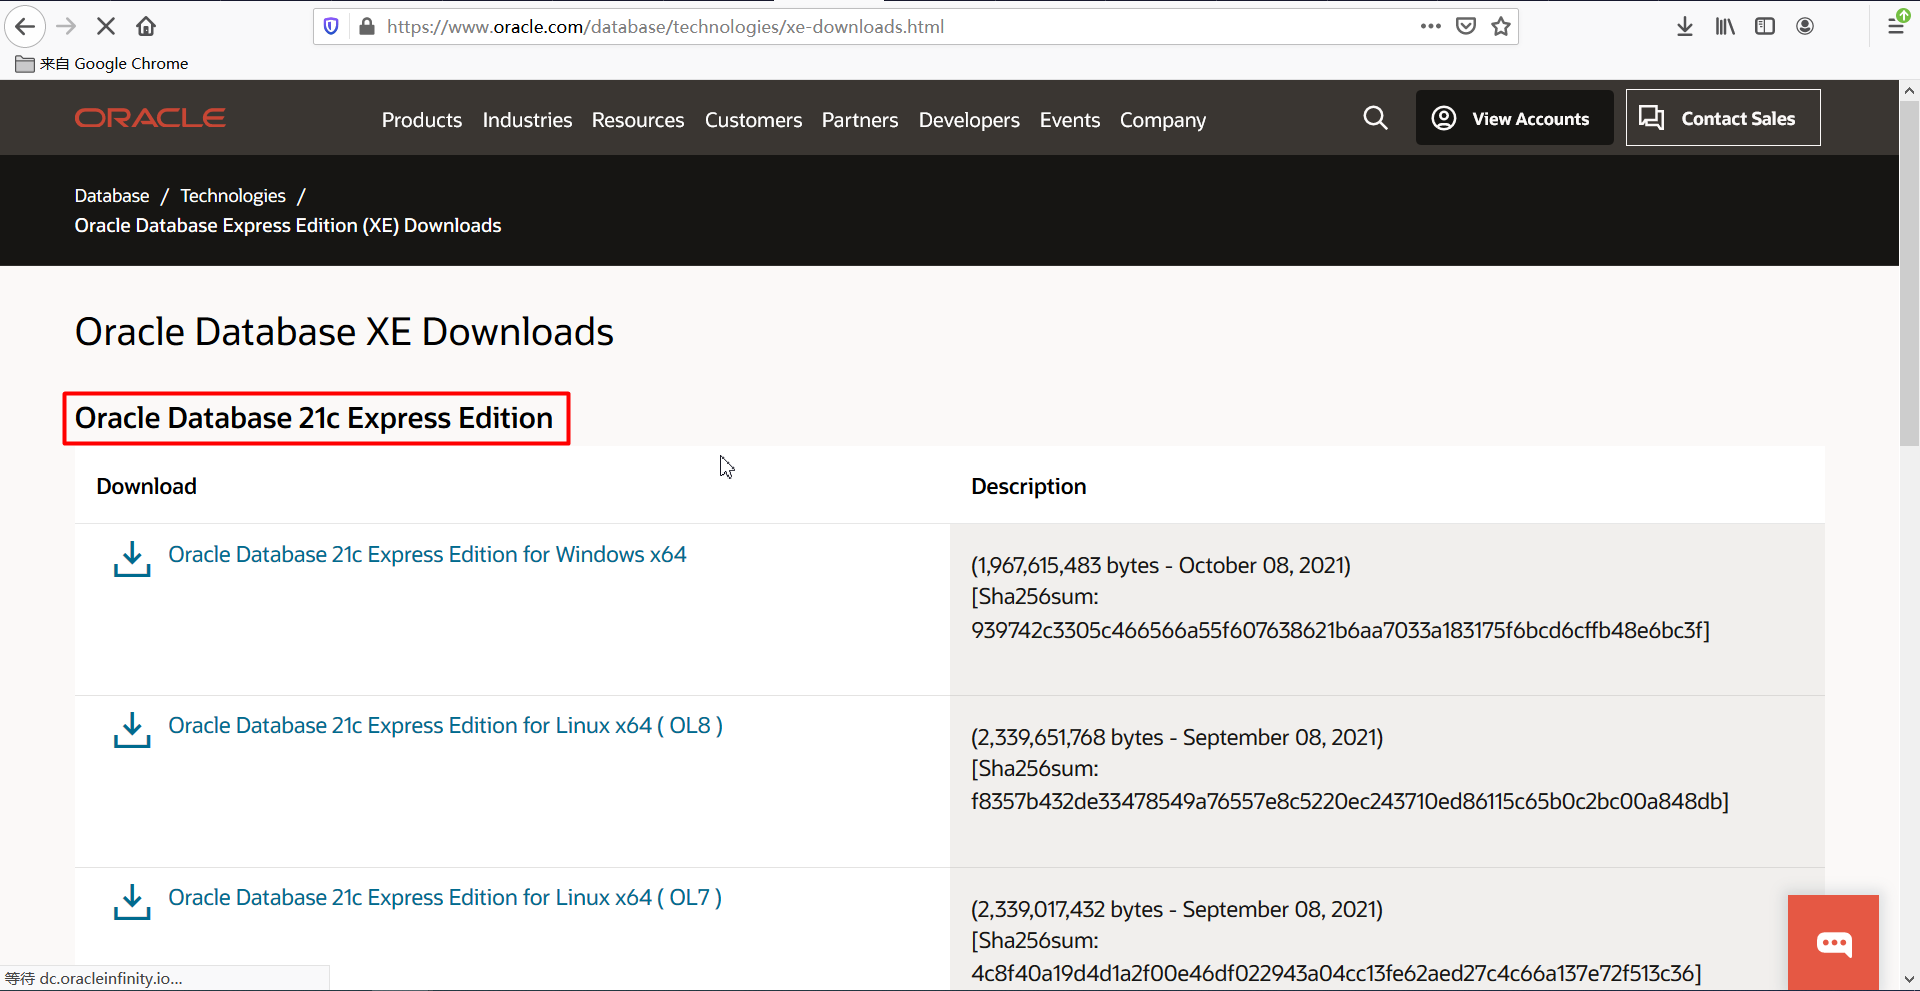Click '(2,339,651,768 bytes - September 08, 2021)' text

(x=1177, y=737)
